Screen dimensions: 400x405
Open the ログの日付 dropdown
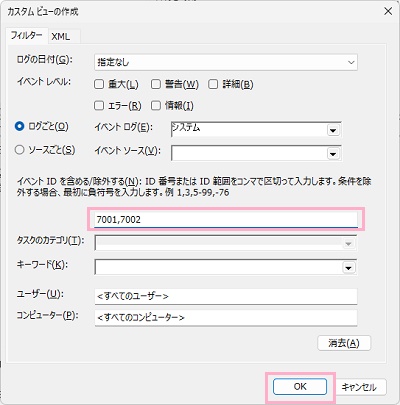point(226,62)
